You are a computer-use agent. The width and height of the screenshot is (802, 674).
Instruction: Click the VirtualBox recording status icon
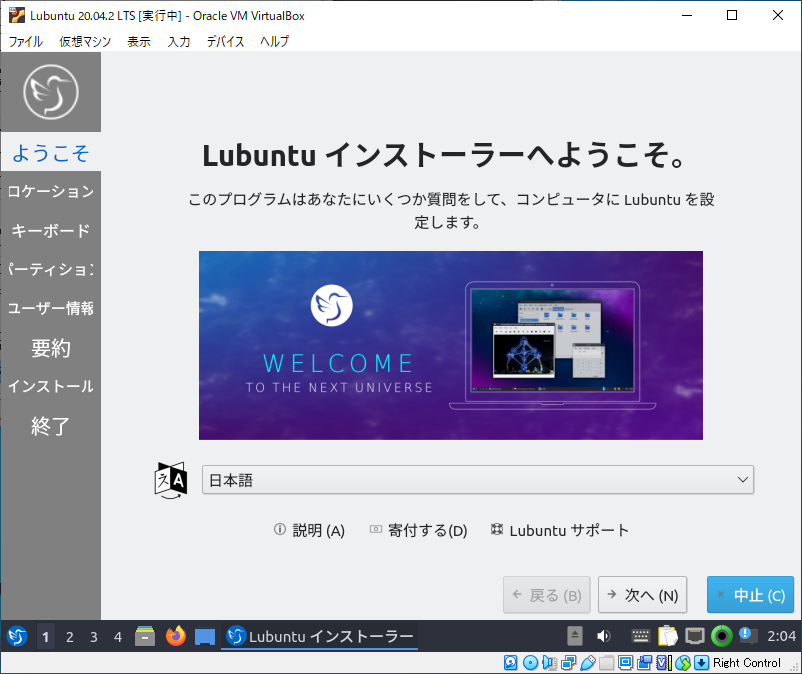[644, 663]
